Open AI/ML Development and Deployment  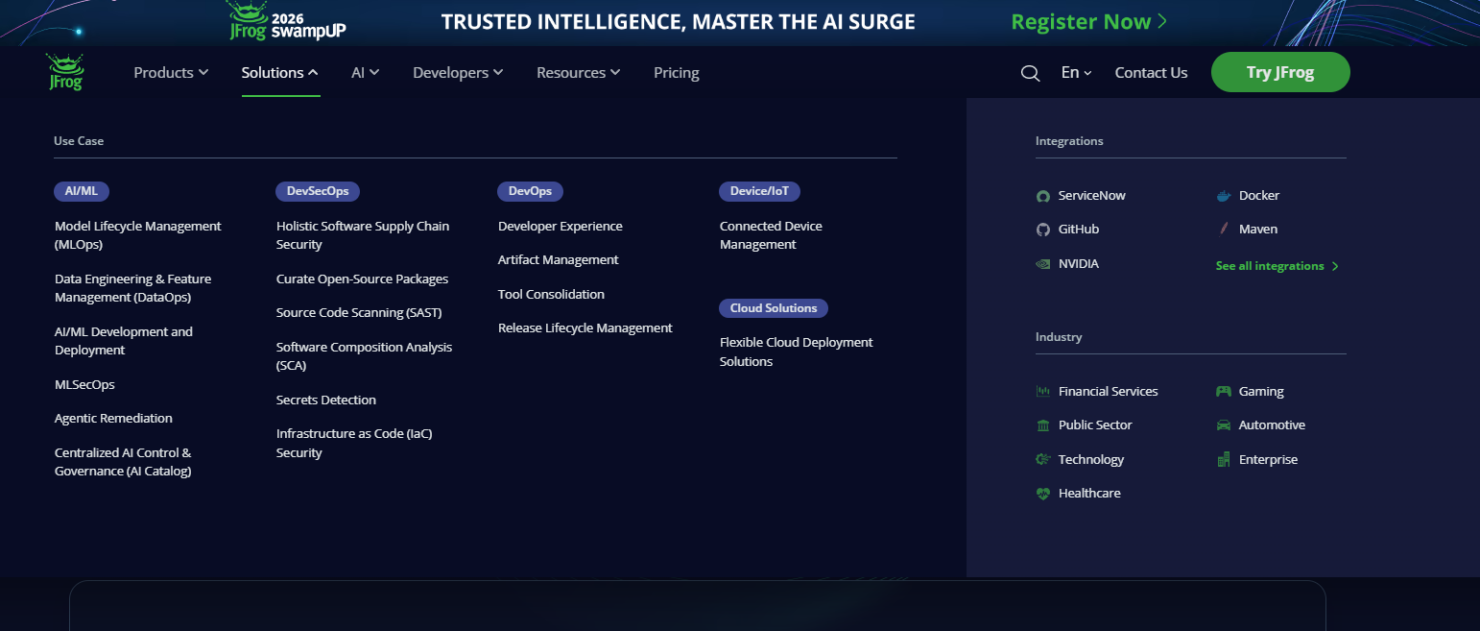(123, 341)
